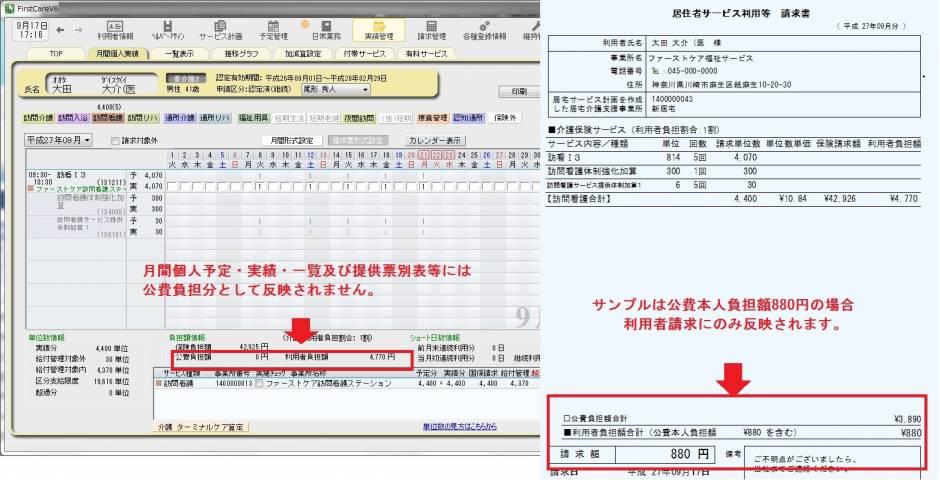940x480 pixels.
Task: Click the 日常業務 toolbar icon
Action: pos(326,29)
